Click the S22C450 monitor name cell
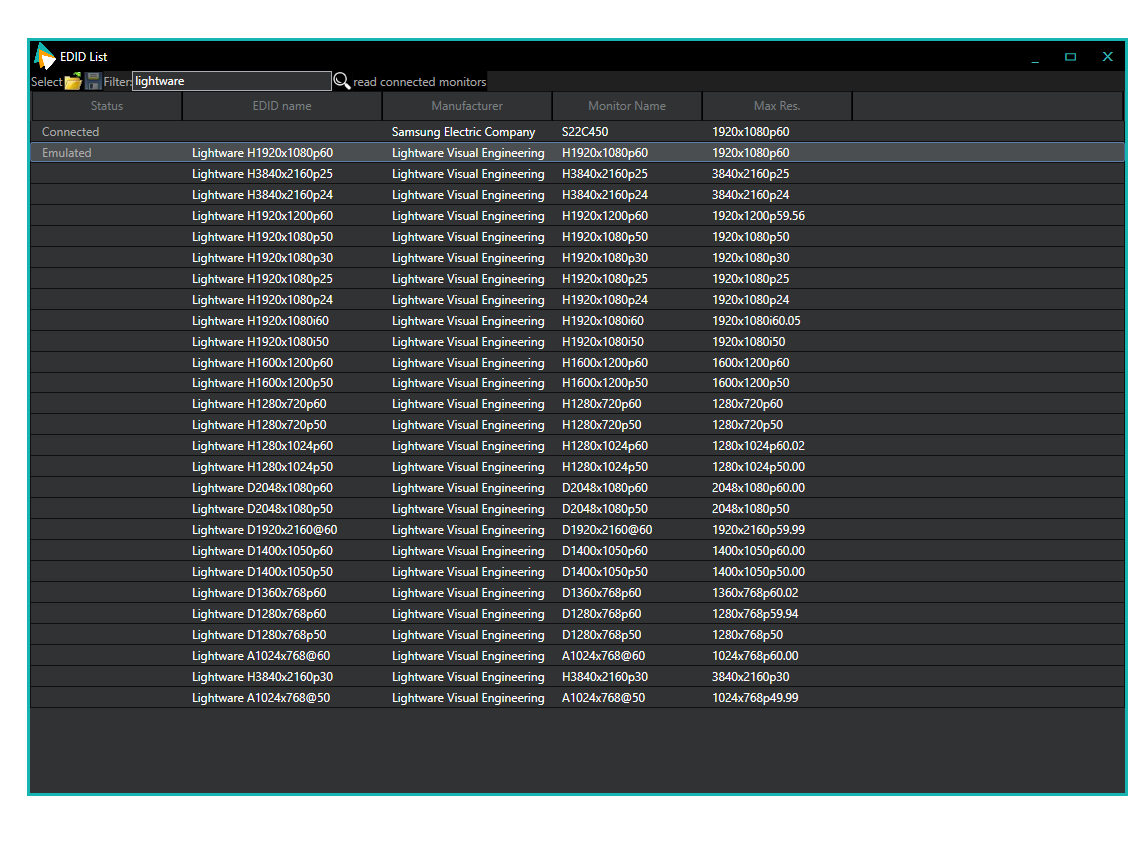 pyautogui.click(x=585, y=132)
